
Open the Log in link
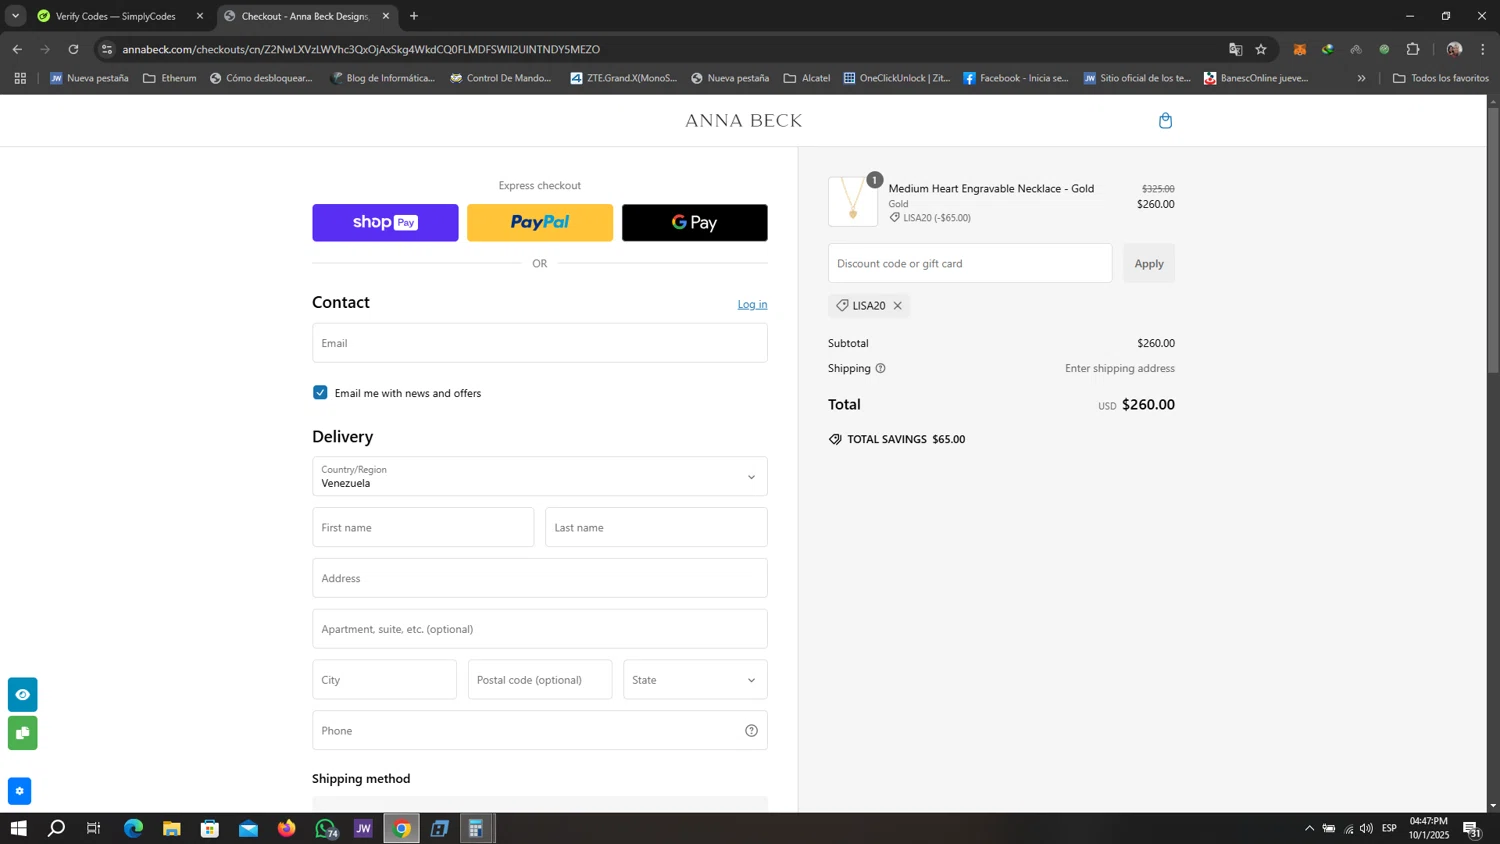click(752, 304)
